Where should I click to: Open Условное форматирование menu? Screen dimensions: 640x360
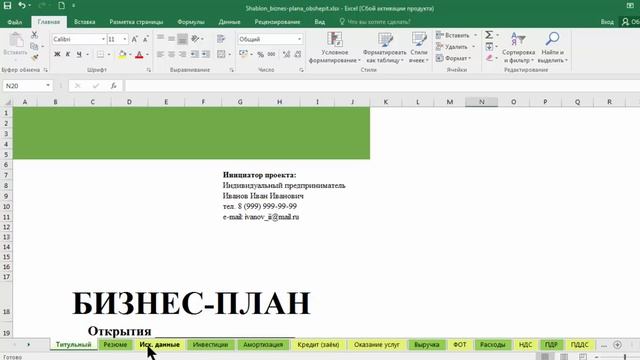pyautogui.click(x=335, y=47)
